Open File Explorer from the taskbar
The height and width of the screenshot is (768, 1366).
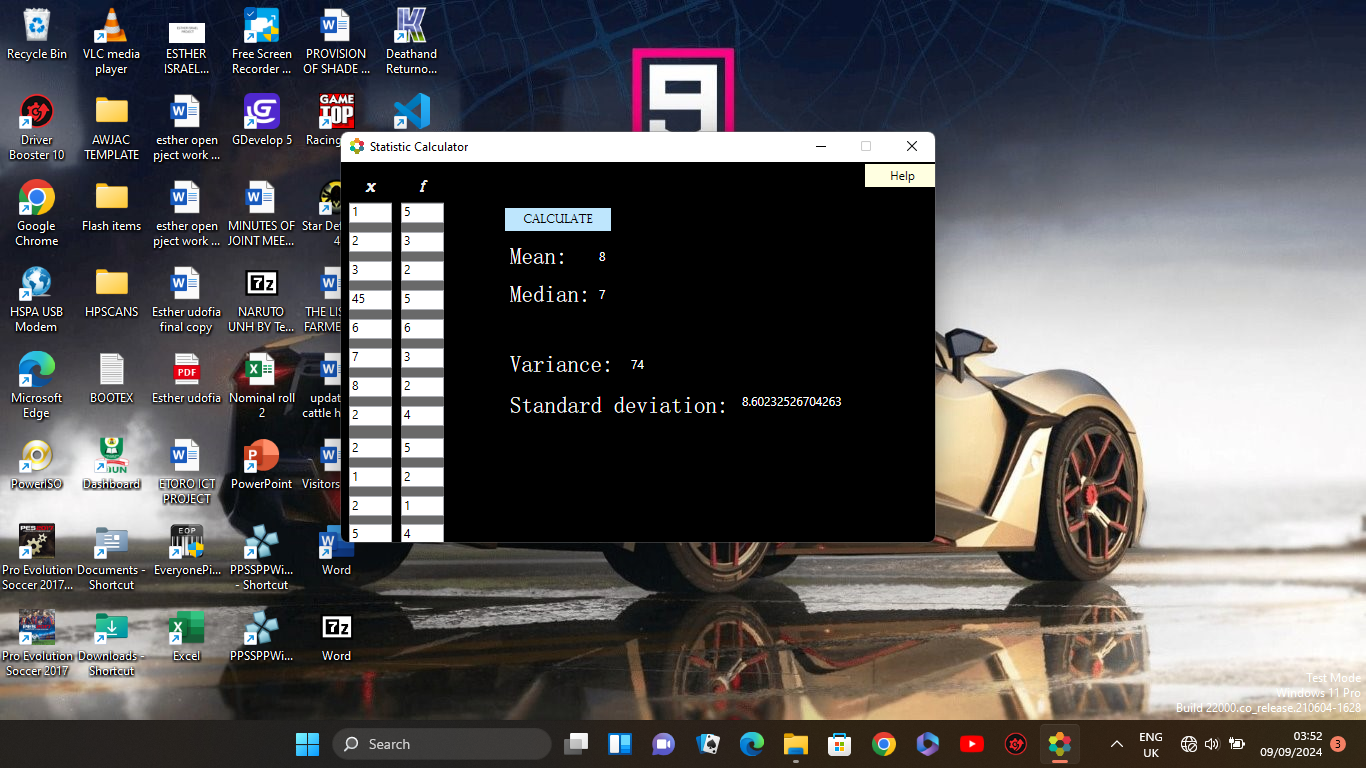coord(795,744)
